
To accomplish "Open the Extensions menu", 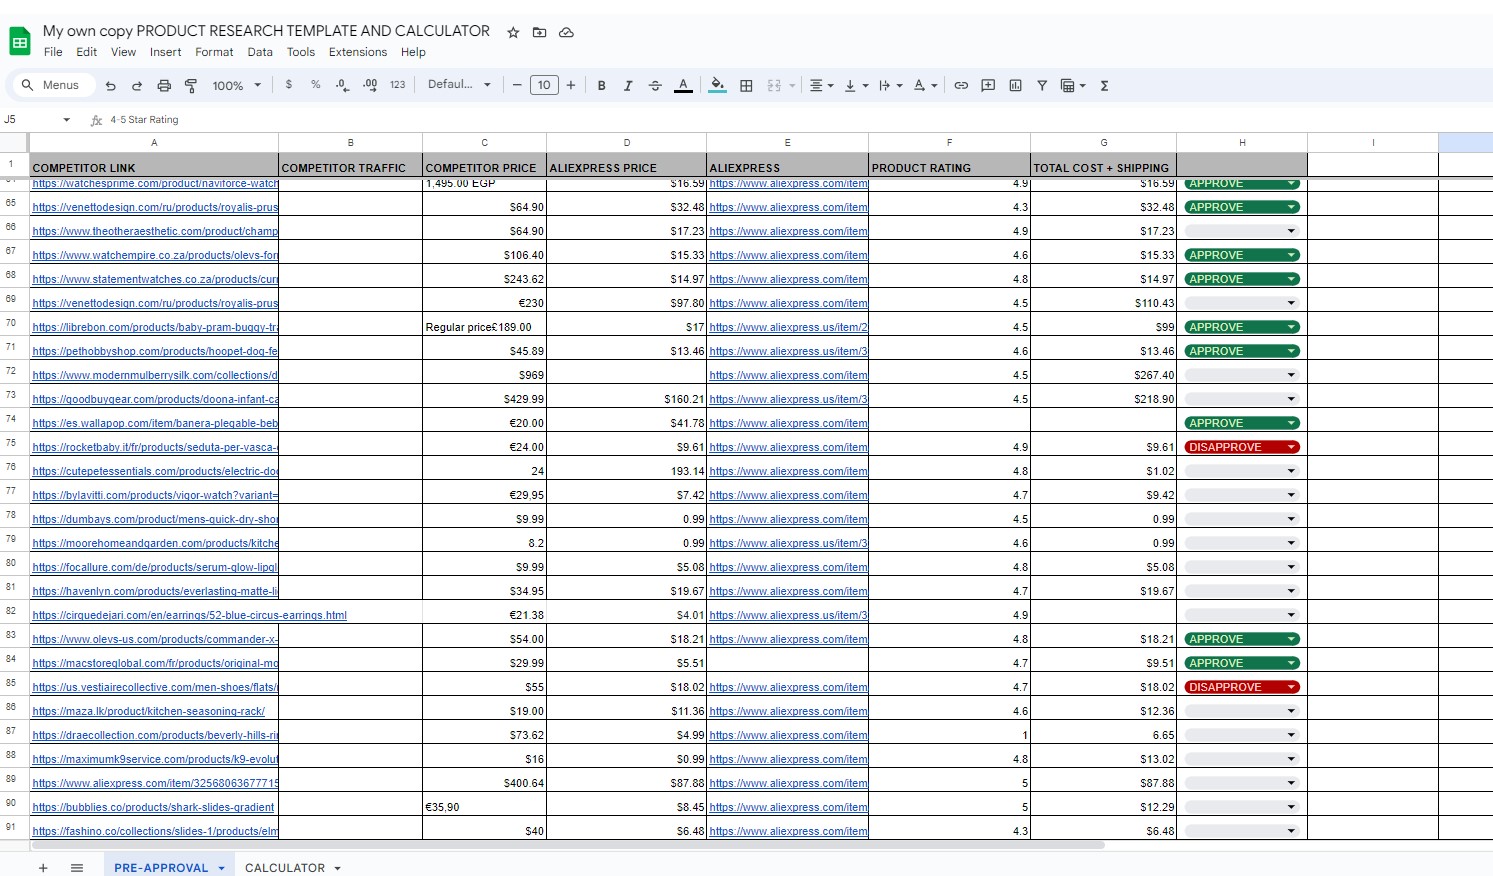I will 357,52.
